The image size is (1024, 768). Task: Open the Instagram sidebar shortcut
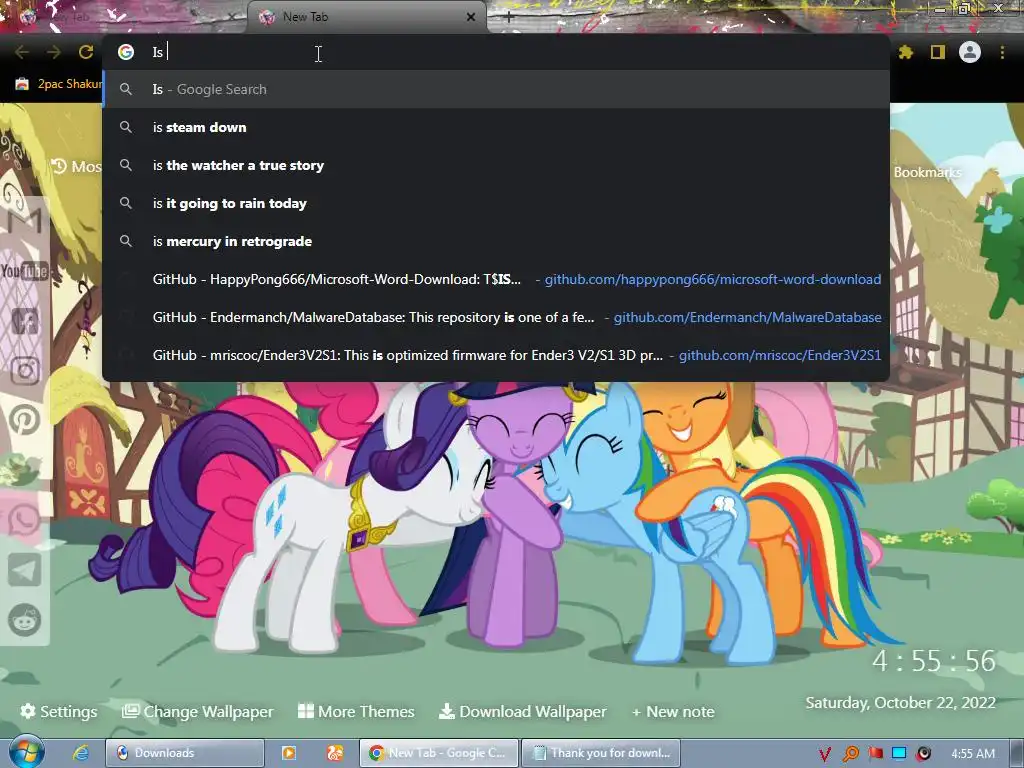(25, 370)
